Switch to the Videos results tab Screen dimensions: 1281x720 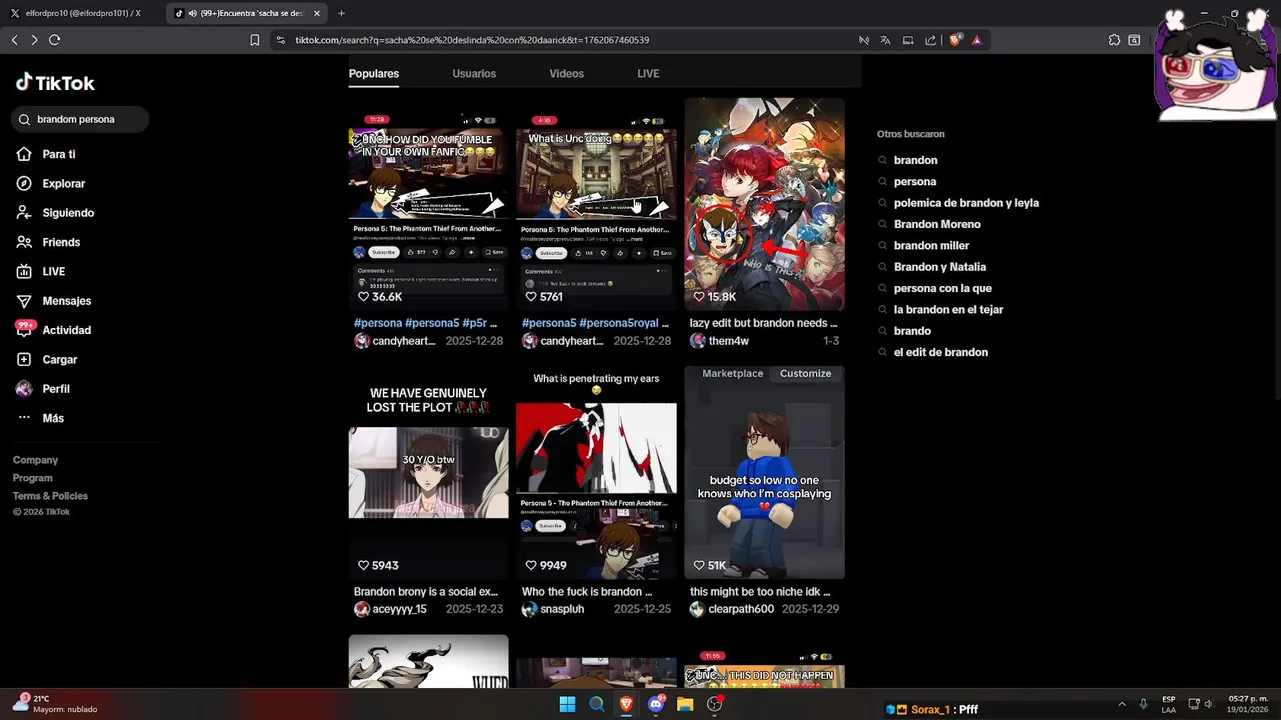[x=566, y=74]
